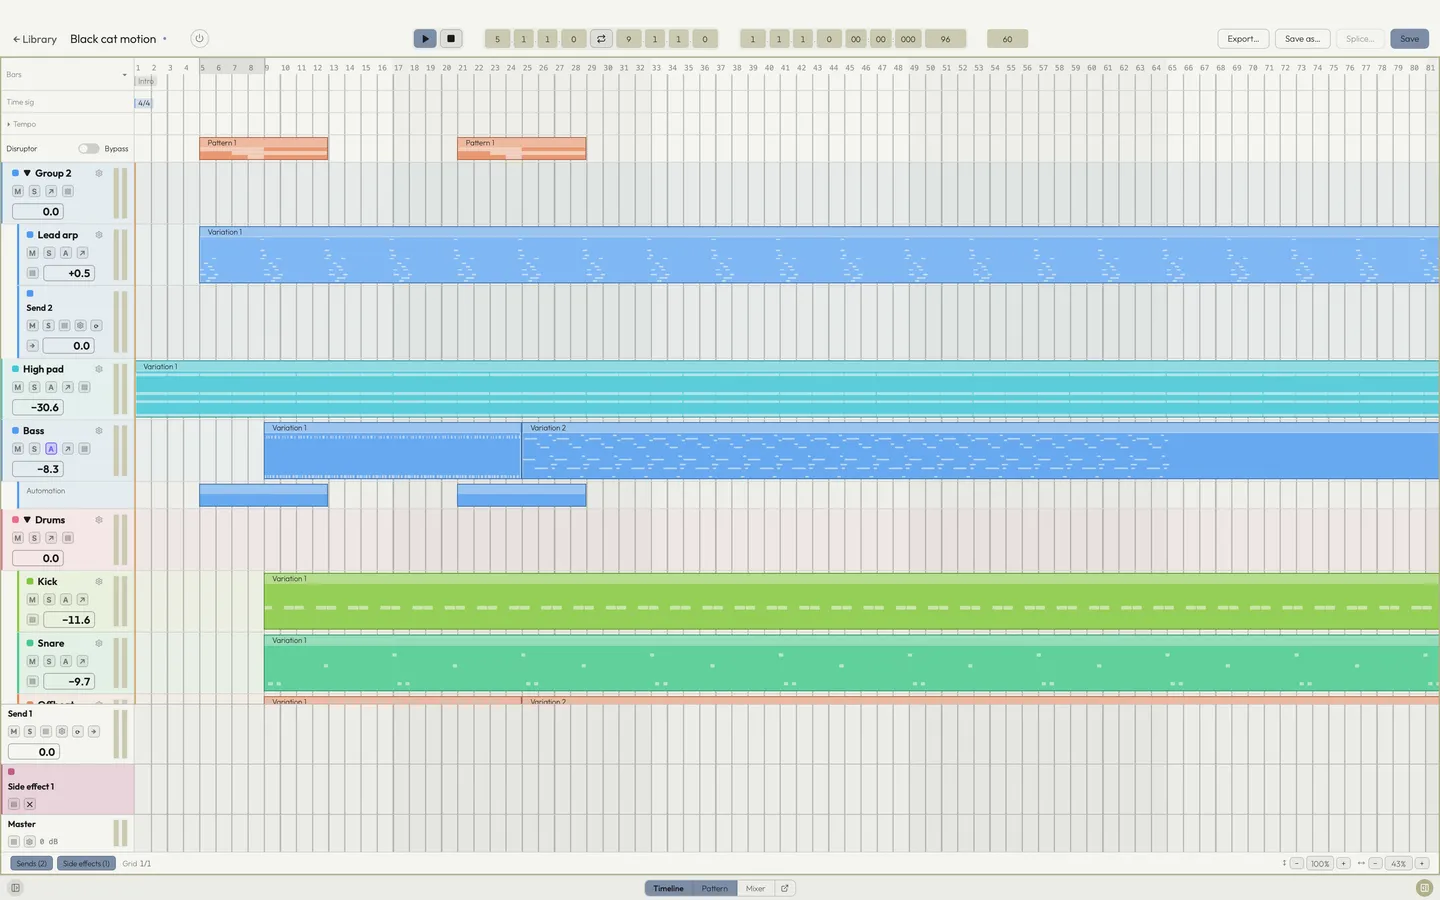Viewport: 1440px width, 900px height.
Task: Click the Export... button
Action: [x=1243, y=39]
